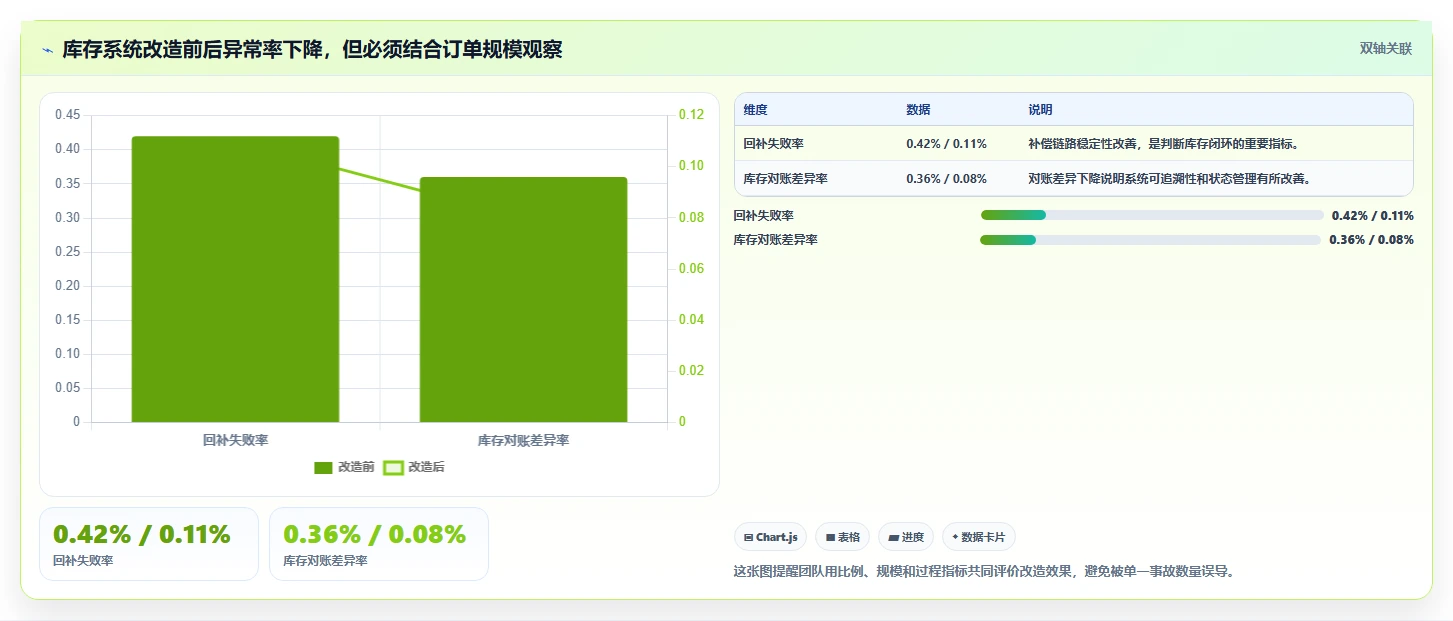1453x621 pixels.
Task: Click the 数据卡片 tag chip
Action: click(x=978, y=537)
